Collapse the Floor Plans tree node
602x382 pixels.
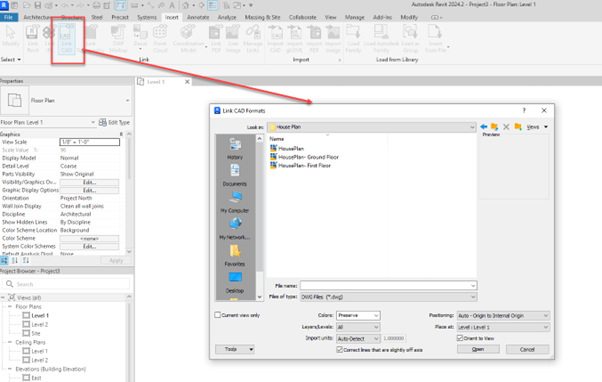pyautogui.click(x=10, y=306)
